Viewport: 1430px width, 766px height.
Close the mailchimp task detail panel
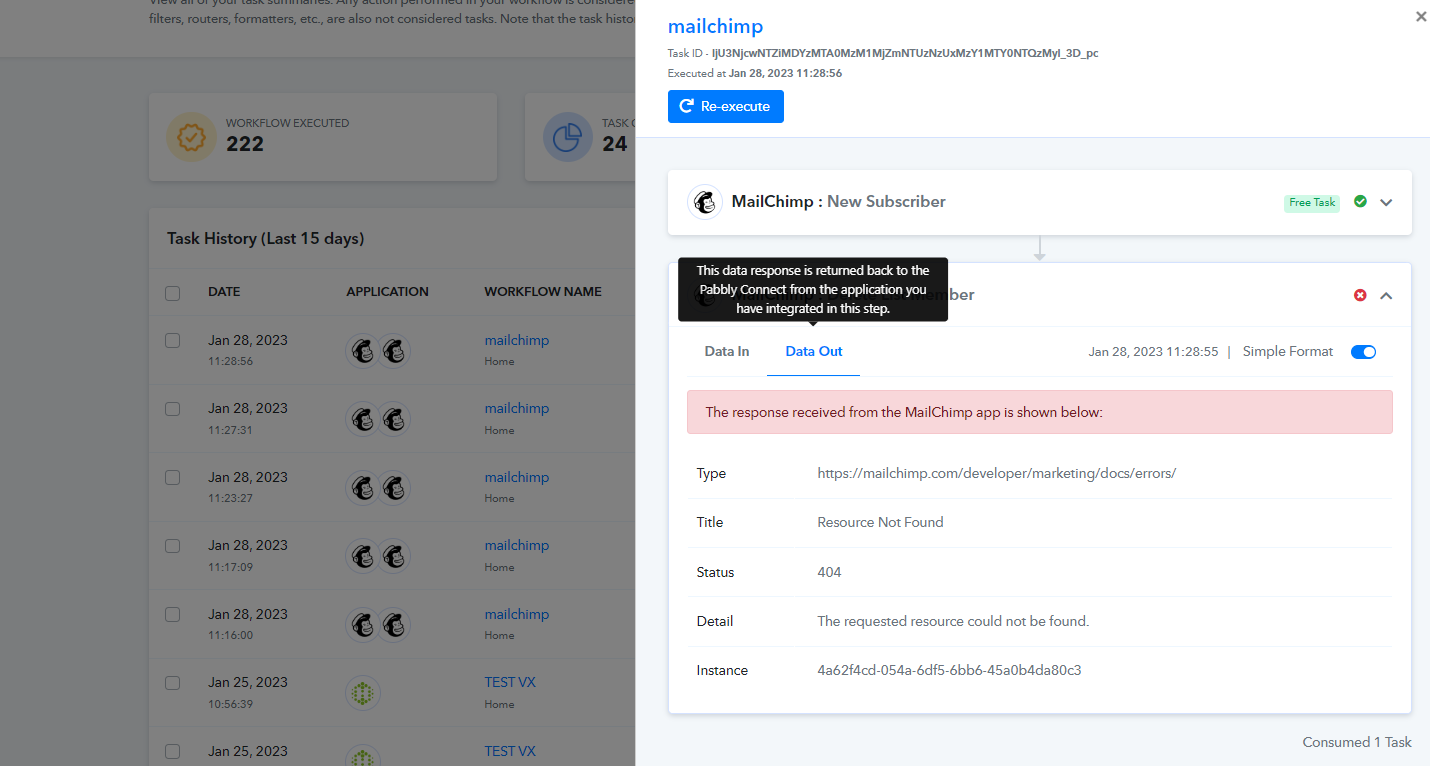click(1421, 17)
